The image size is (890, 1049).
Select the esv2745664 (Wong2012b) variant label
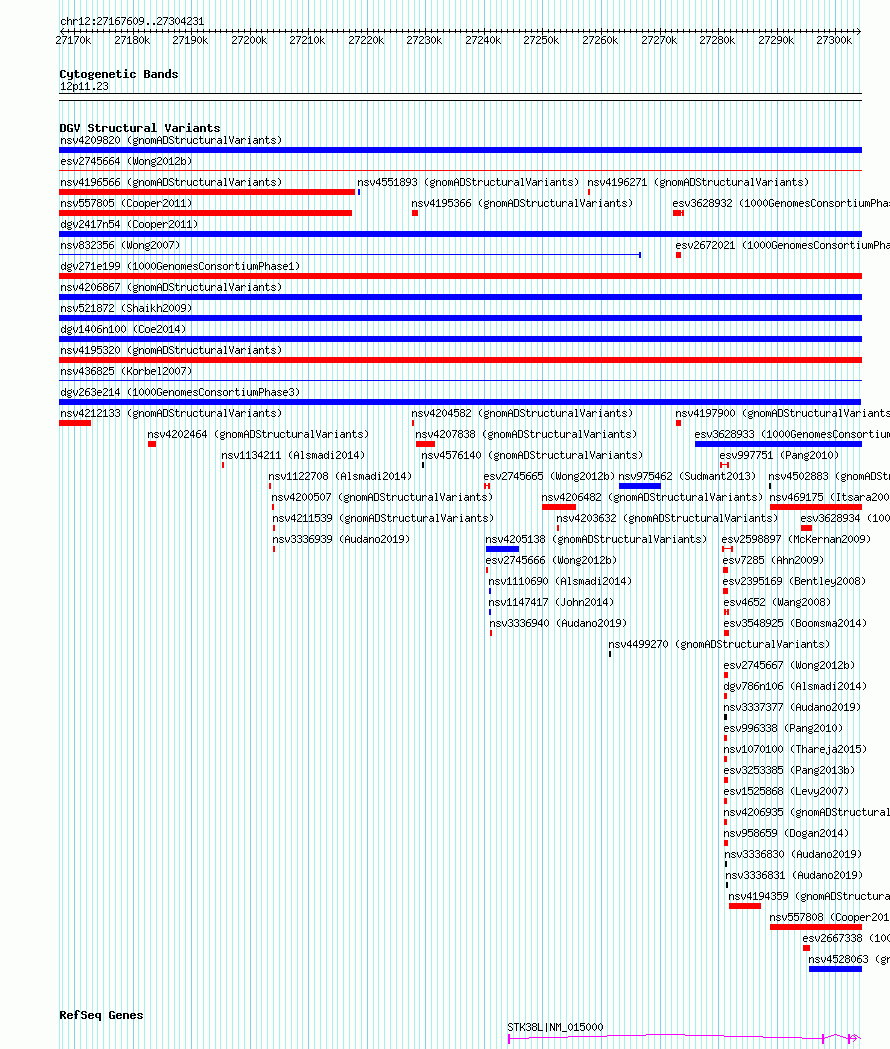[x=126, y=161]
